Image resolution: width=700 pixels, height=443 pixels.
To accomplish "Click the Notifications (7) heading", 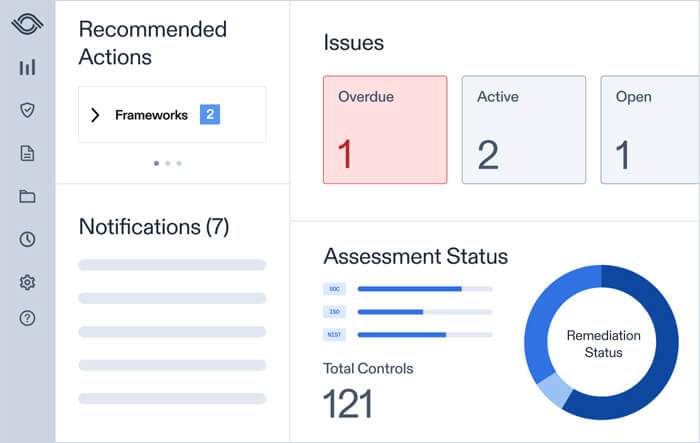I will pos(154,227).
